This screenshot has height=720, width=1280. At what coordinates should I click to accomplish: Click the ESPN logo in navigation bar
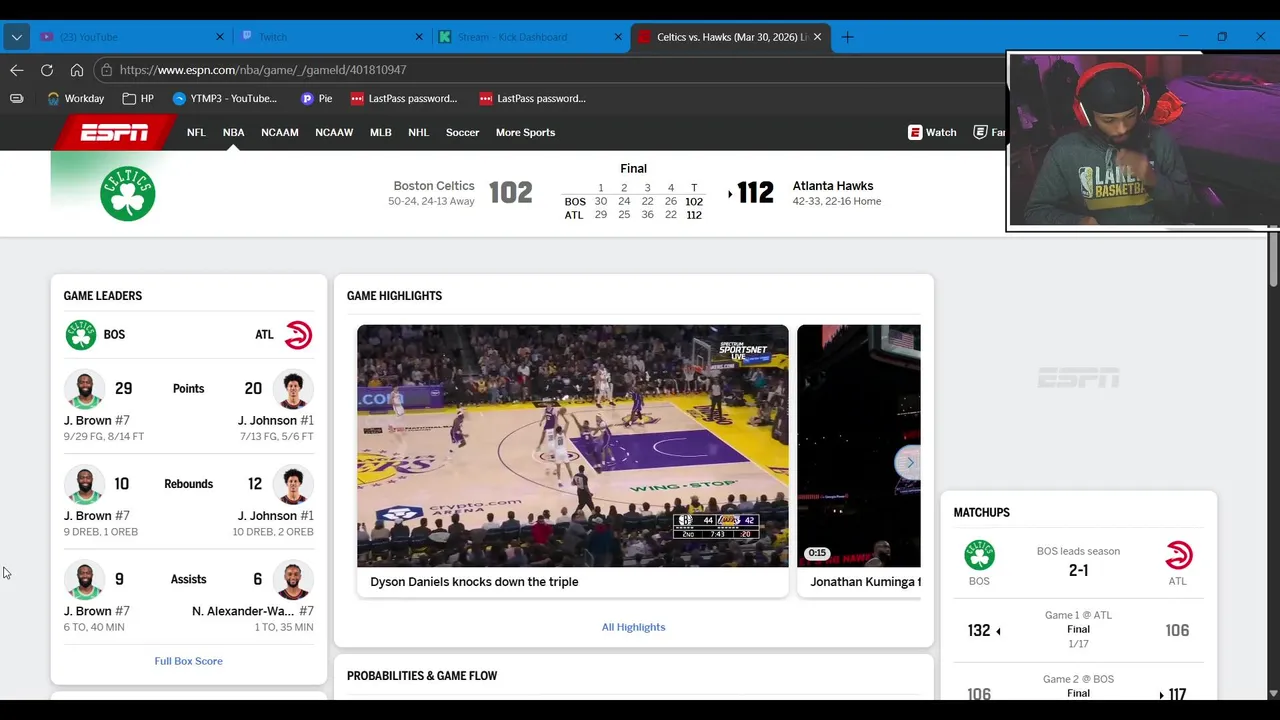114,132
